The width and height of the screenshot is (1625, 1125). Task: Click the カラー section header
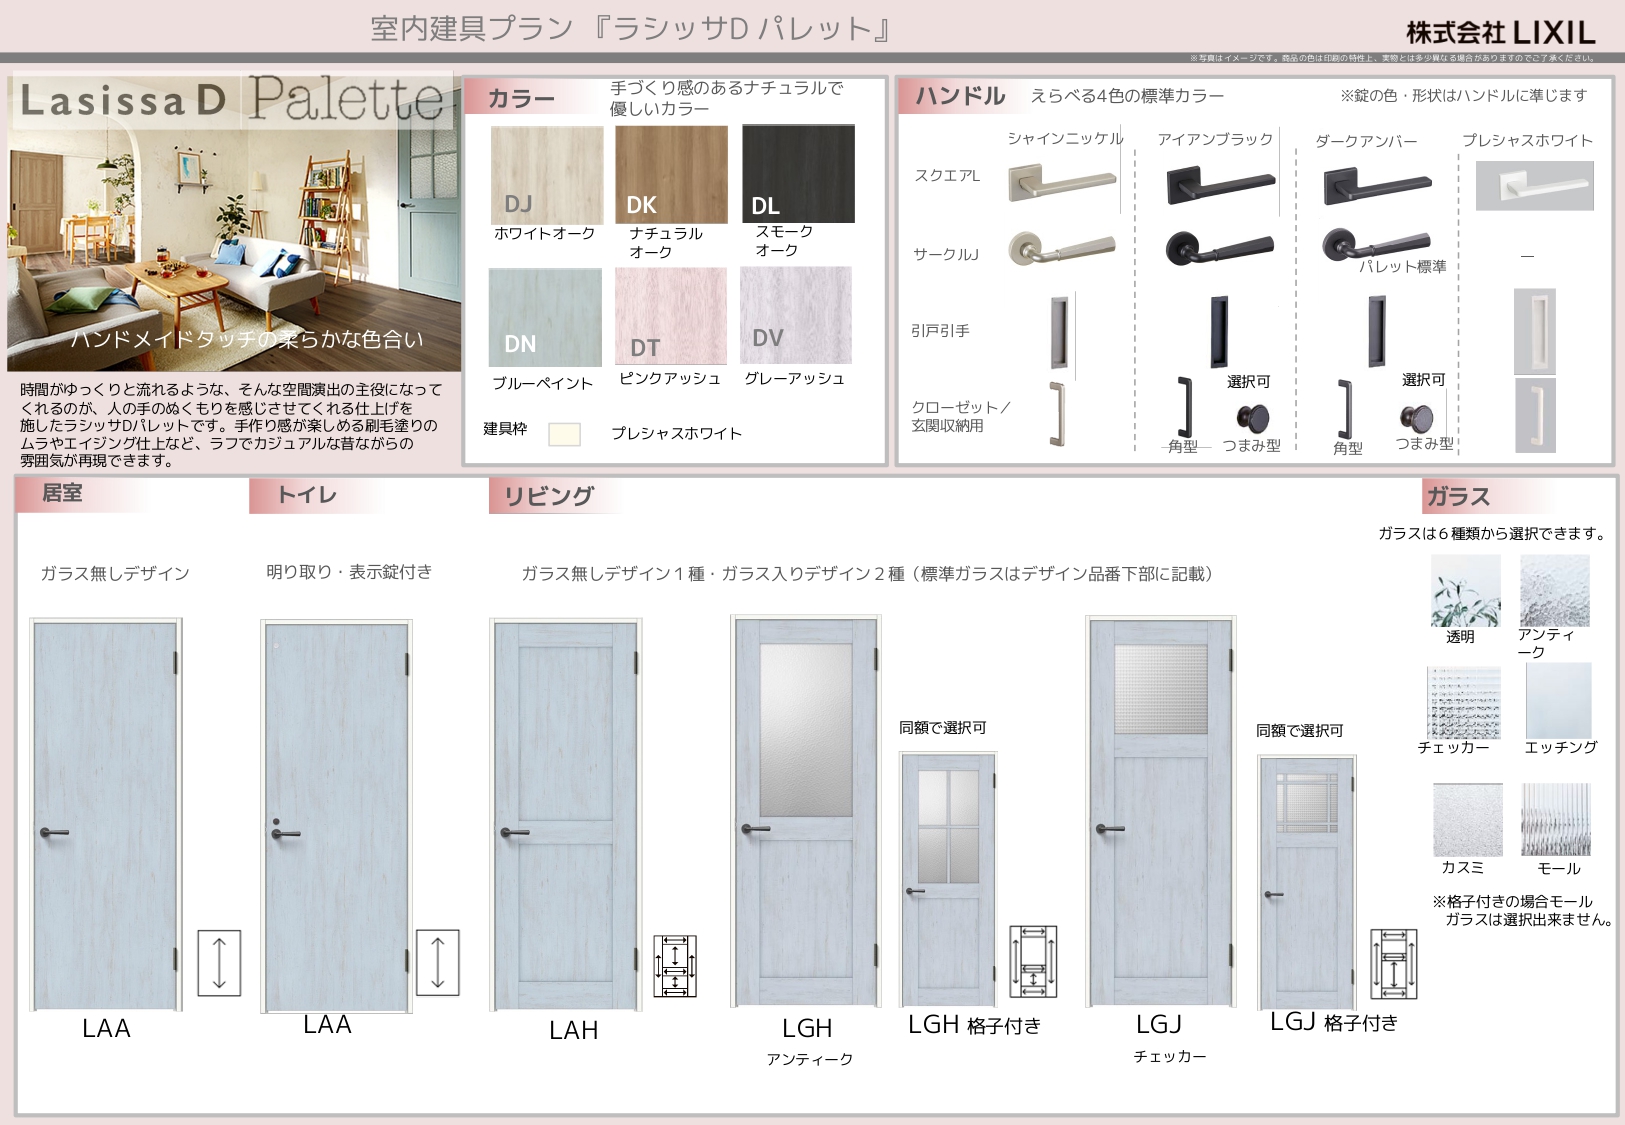pyautogui.click(x=521, y=98)
